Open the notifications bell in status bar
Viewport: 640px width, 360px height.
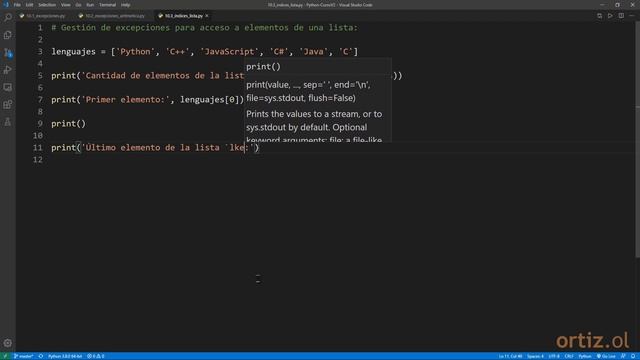[x=633, y=356]
